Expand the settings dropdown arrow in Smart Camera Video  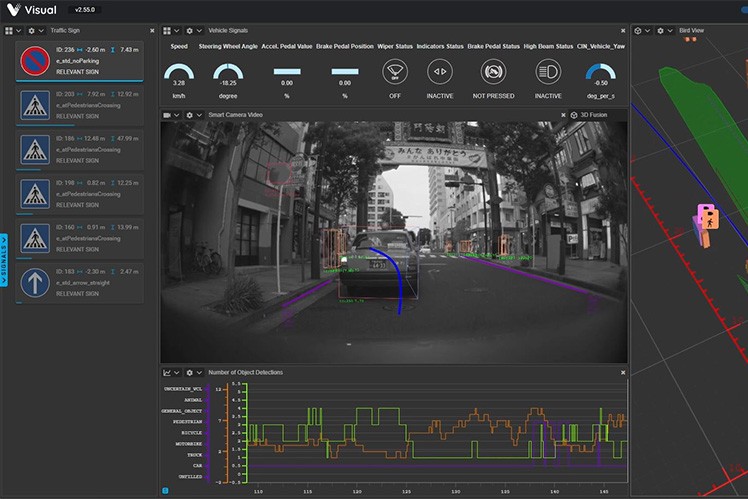click(x=199, y=115)
